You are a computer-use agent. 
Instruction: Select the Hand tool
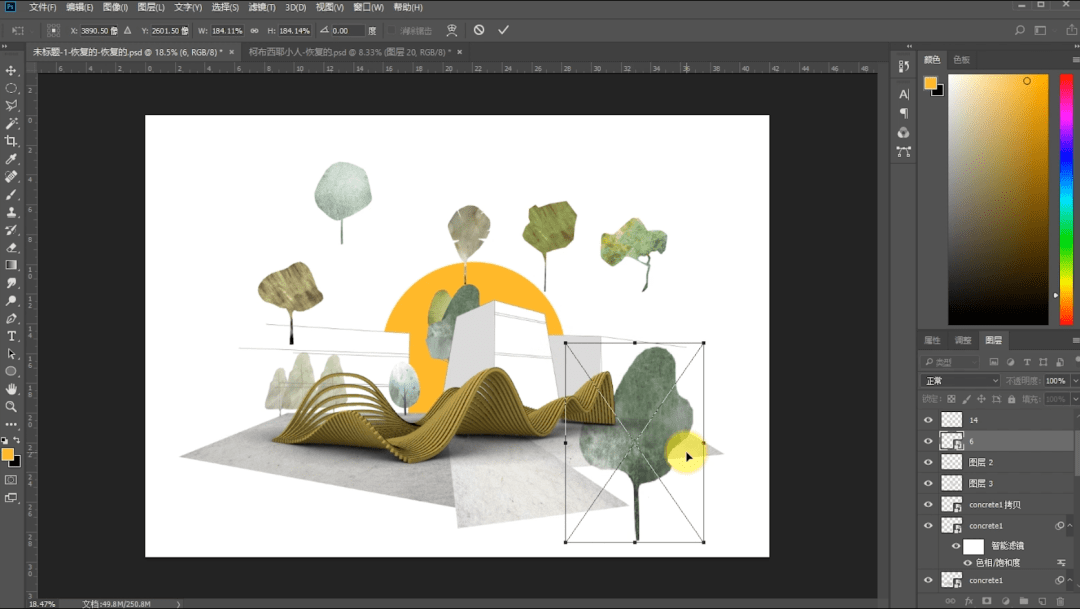tap(11, 389)
